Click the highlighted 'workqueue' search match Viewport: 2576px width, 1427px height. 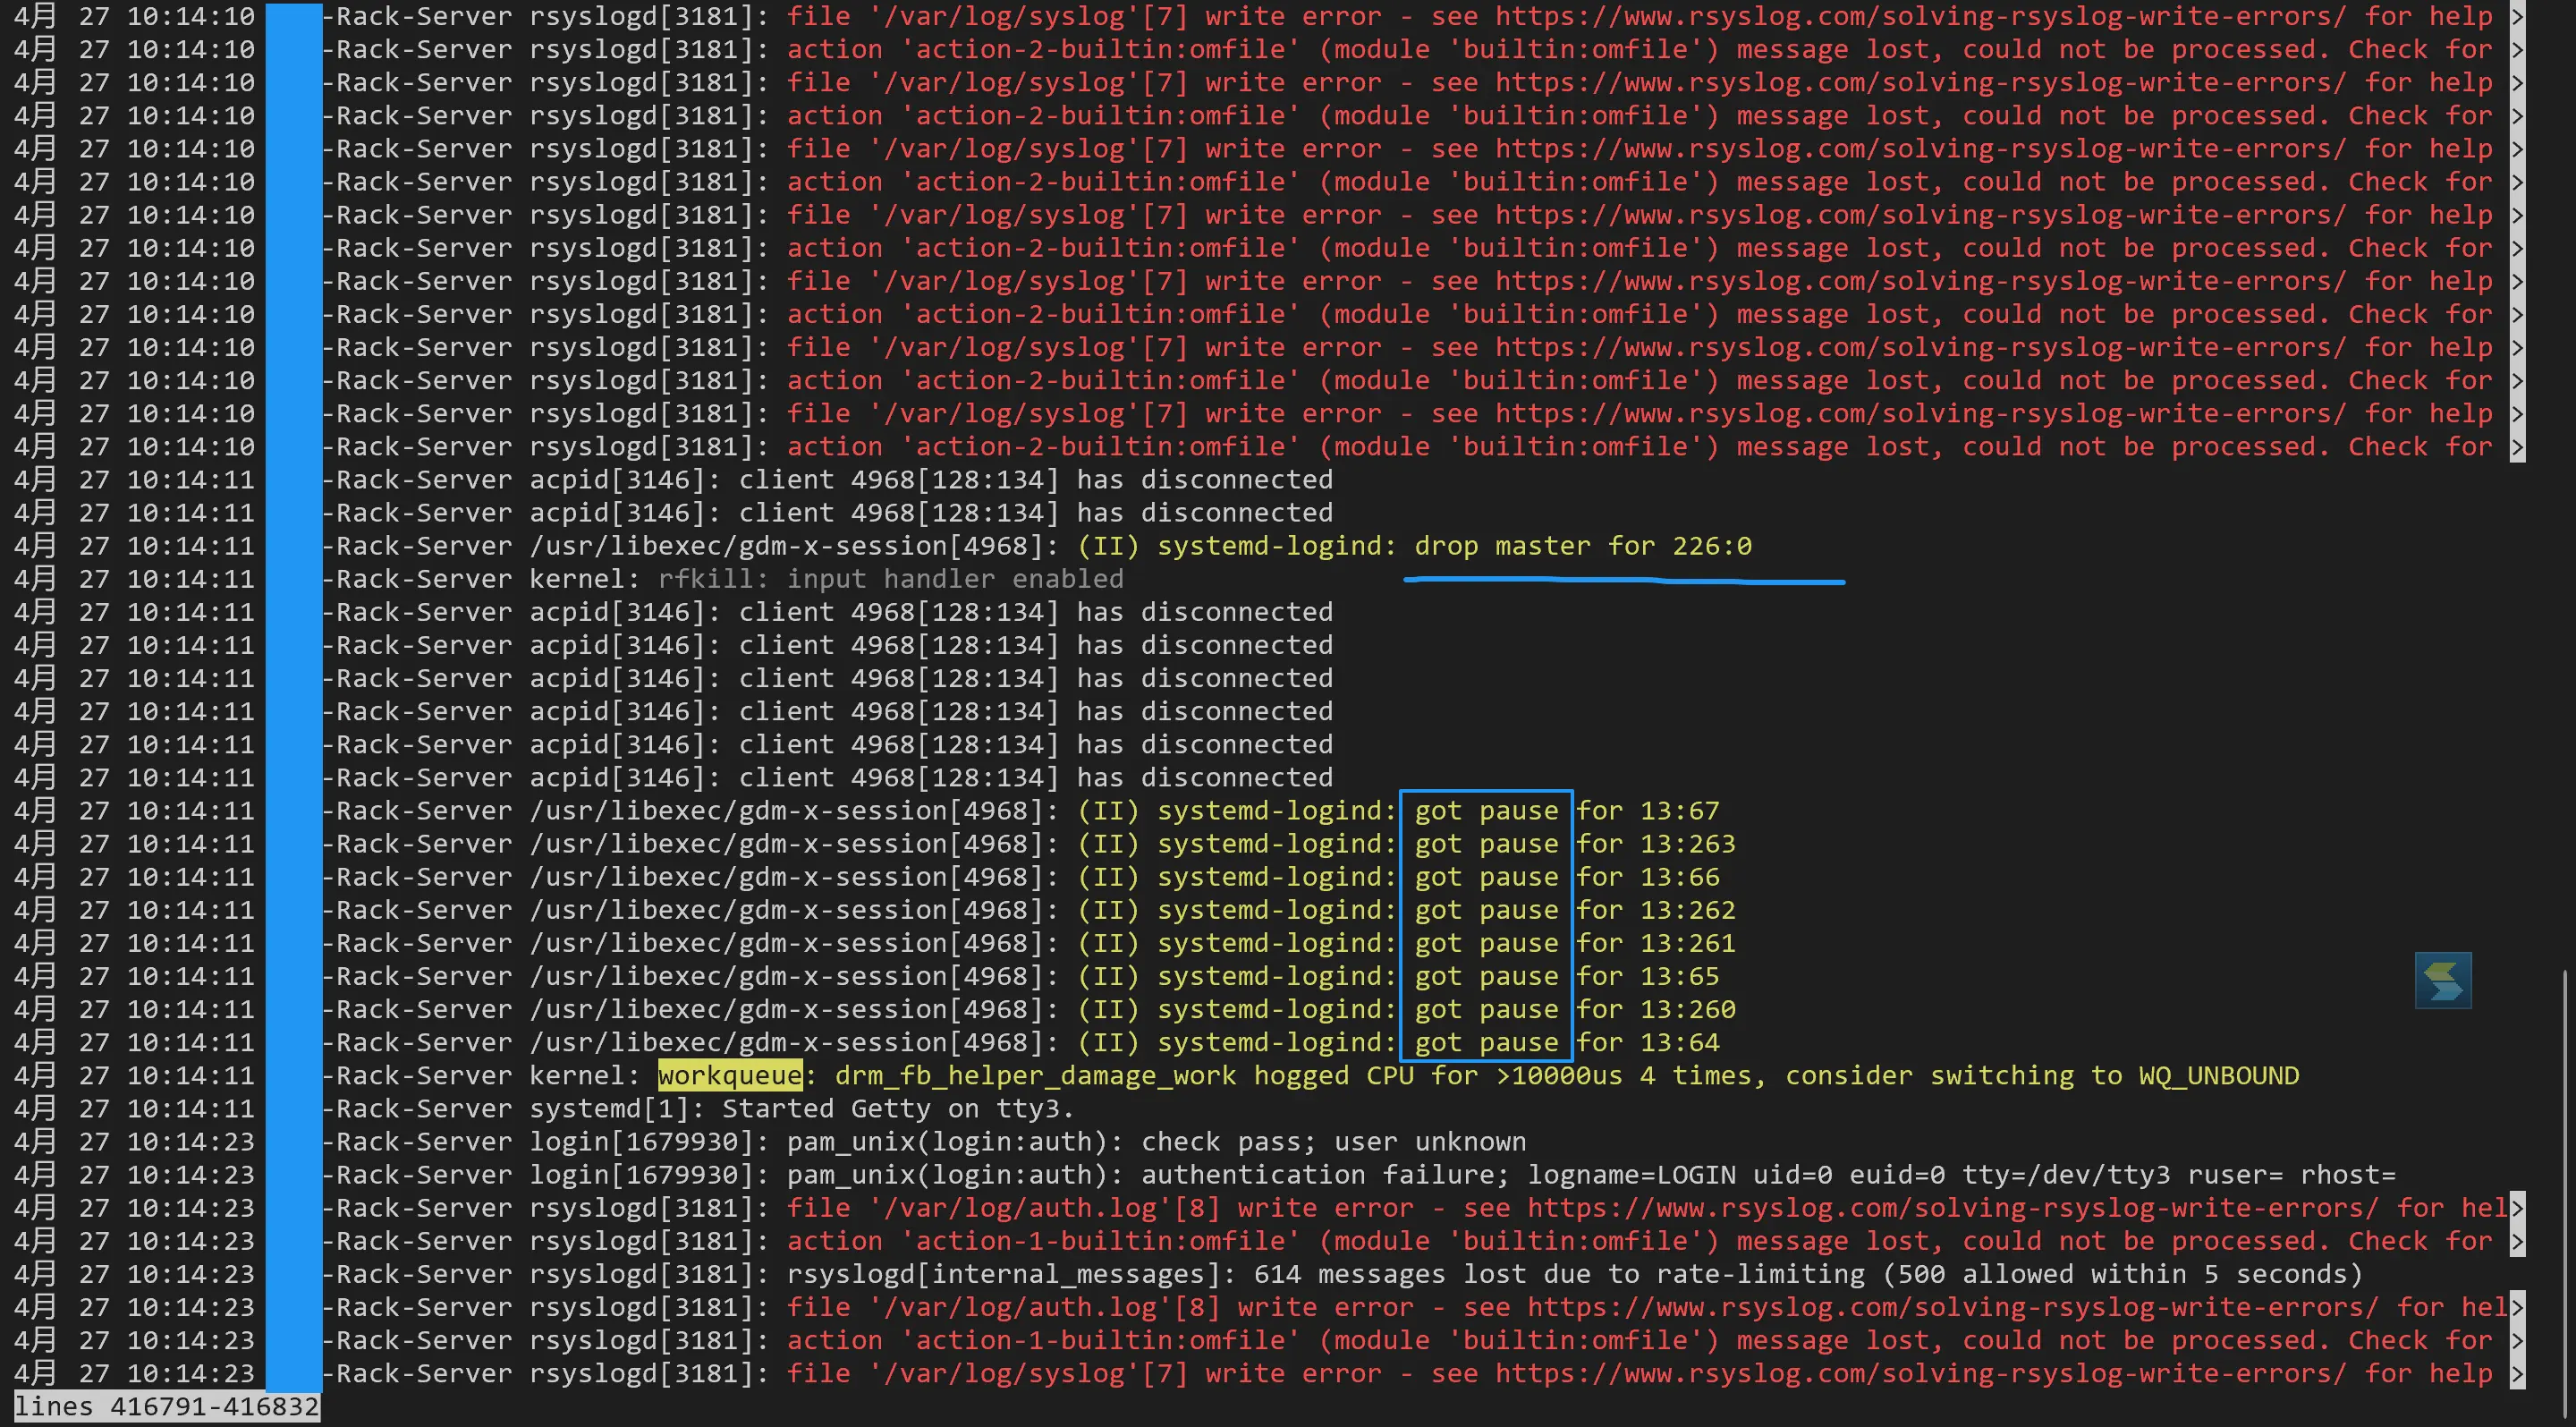729,1075
